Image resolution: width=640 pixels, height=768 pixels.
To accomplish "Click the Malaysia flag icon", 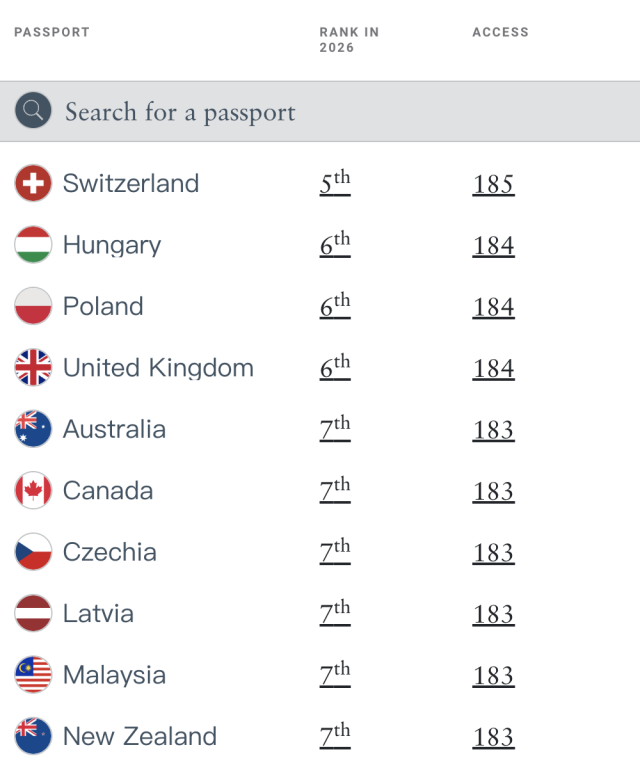I will click(33, 674).
